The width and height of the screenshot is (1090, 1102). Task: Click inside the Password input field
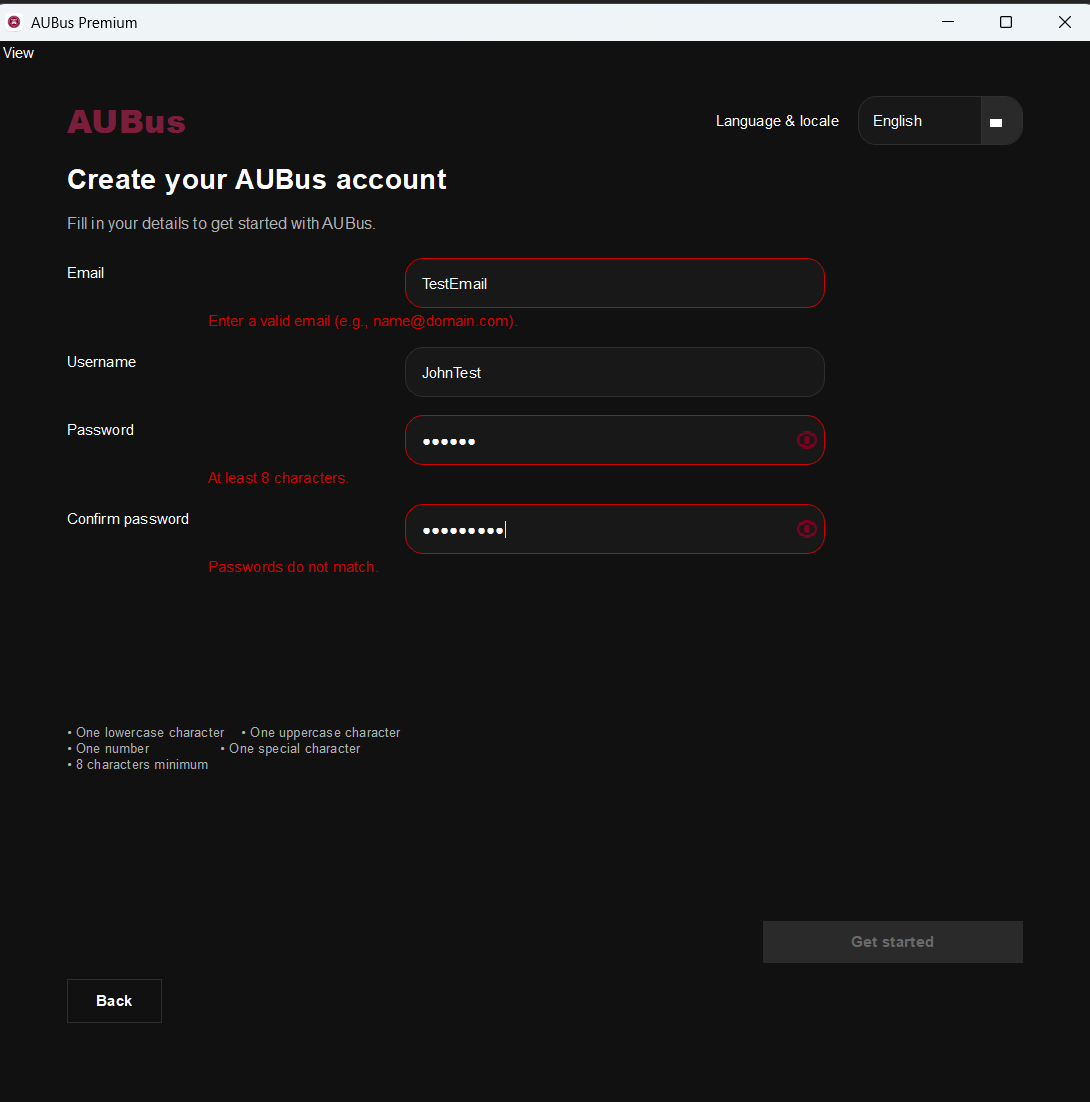(x=615, y=440)
